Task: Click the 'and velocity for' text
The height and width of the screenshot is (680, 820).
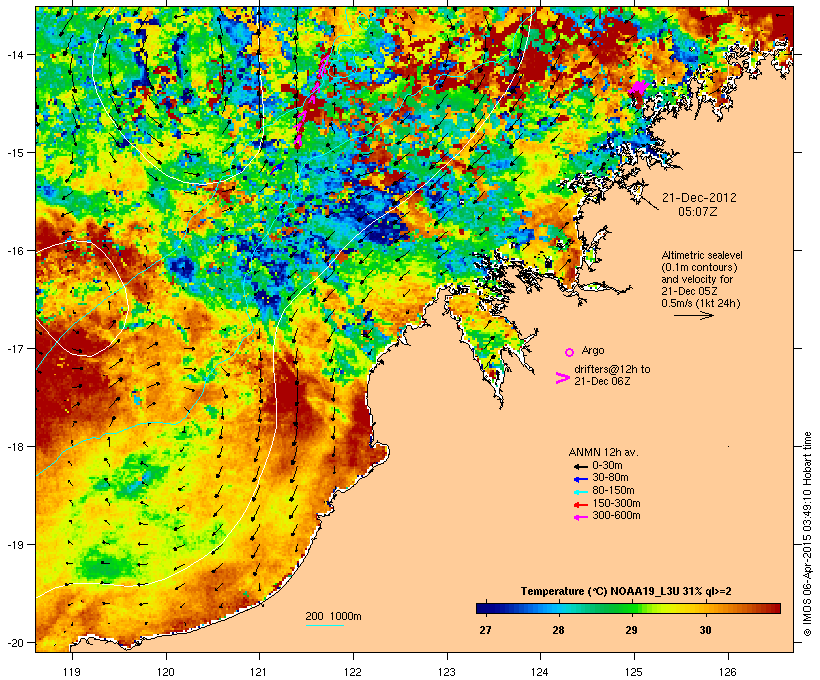Action: tap(697, 279)
